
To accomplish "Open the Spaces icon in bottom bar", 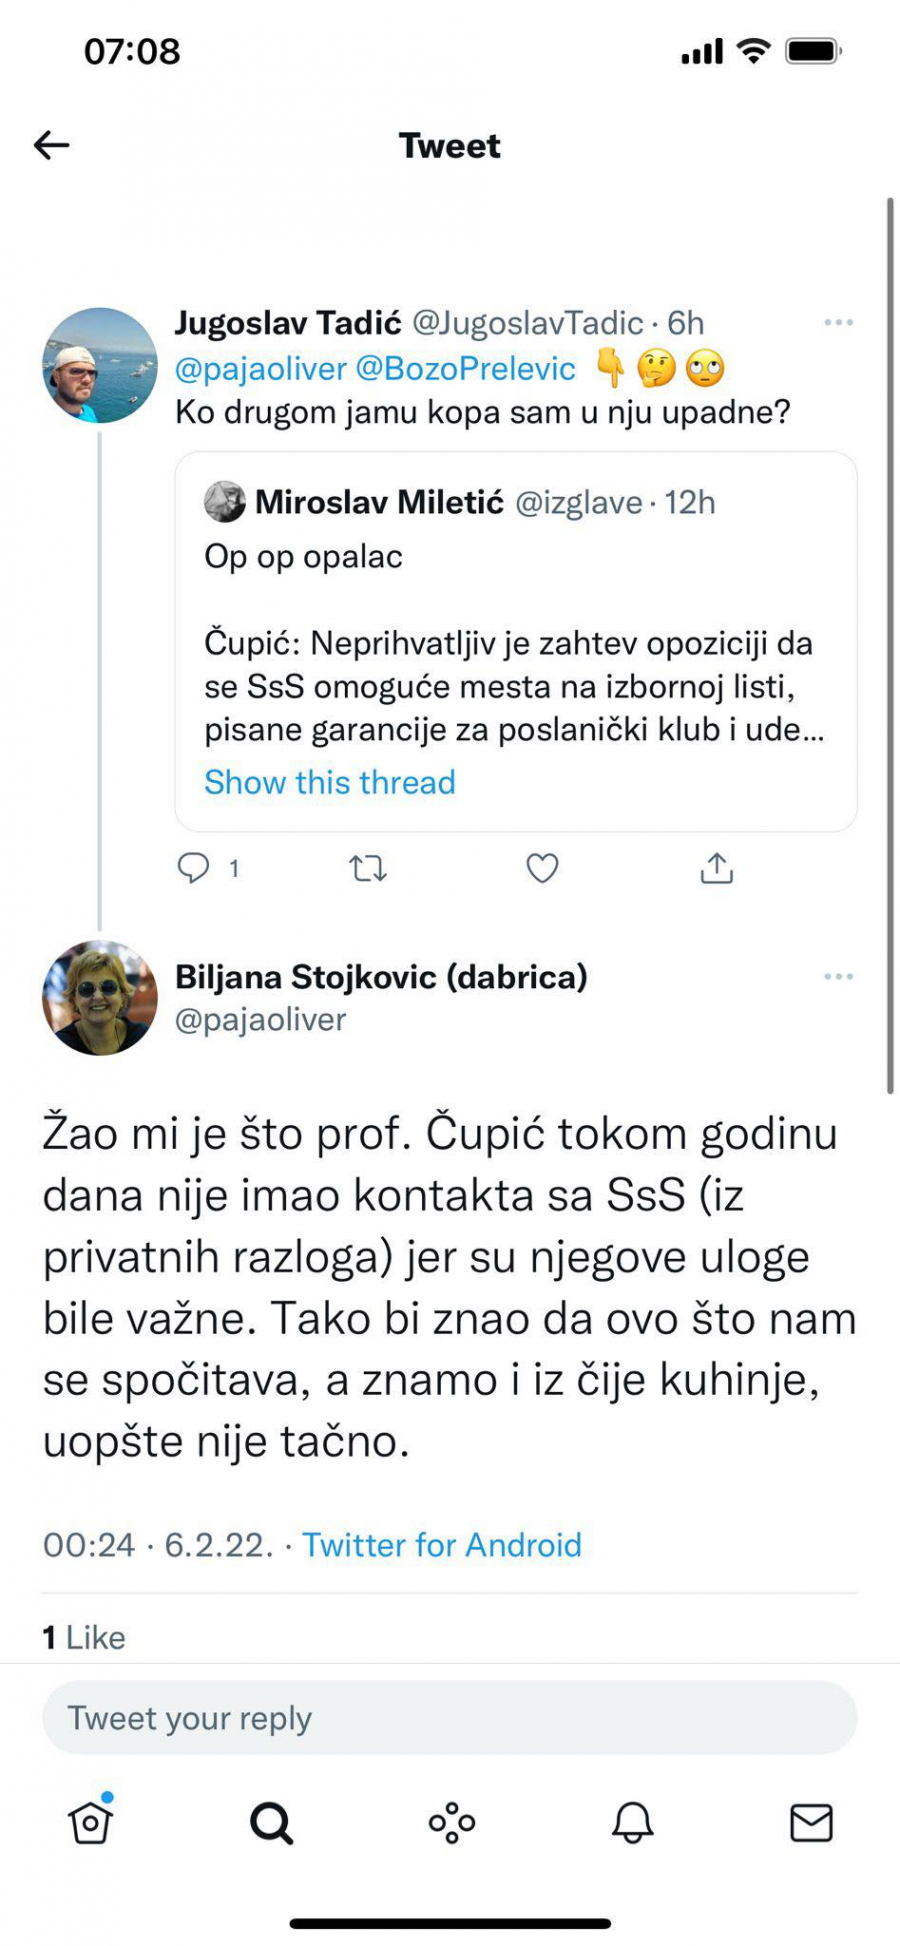I will (x=450, y=1822).
